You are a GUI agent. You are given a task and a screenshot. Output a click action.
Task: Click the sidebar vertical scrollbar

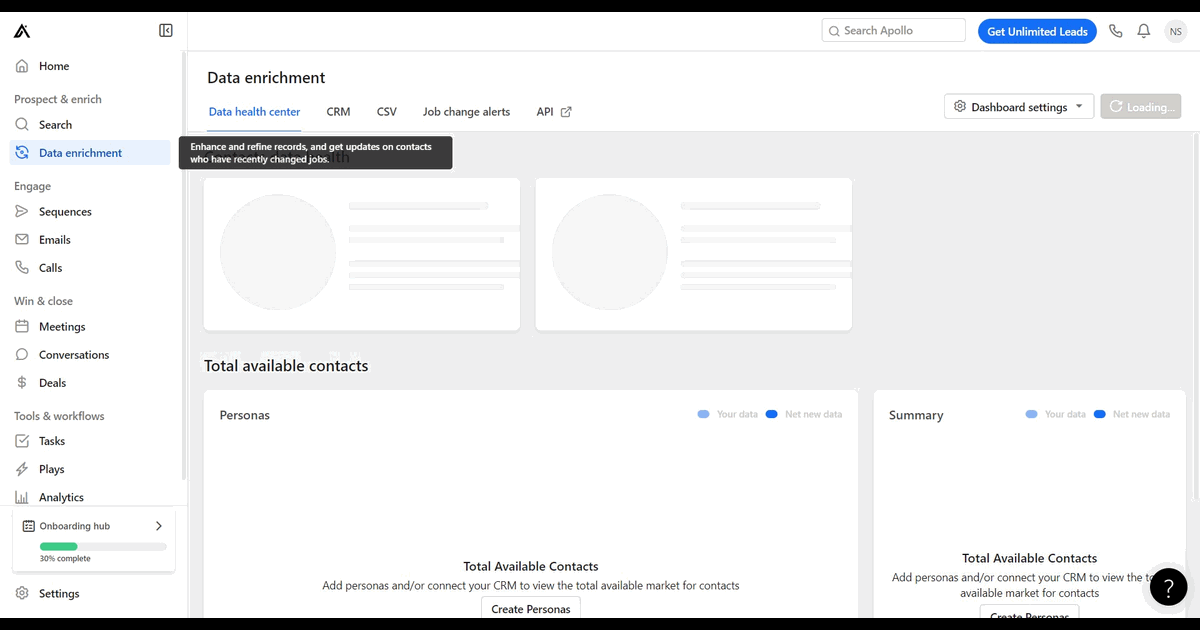(x=183, y=265)
